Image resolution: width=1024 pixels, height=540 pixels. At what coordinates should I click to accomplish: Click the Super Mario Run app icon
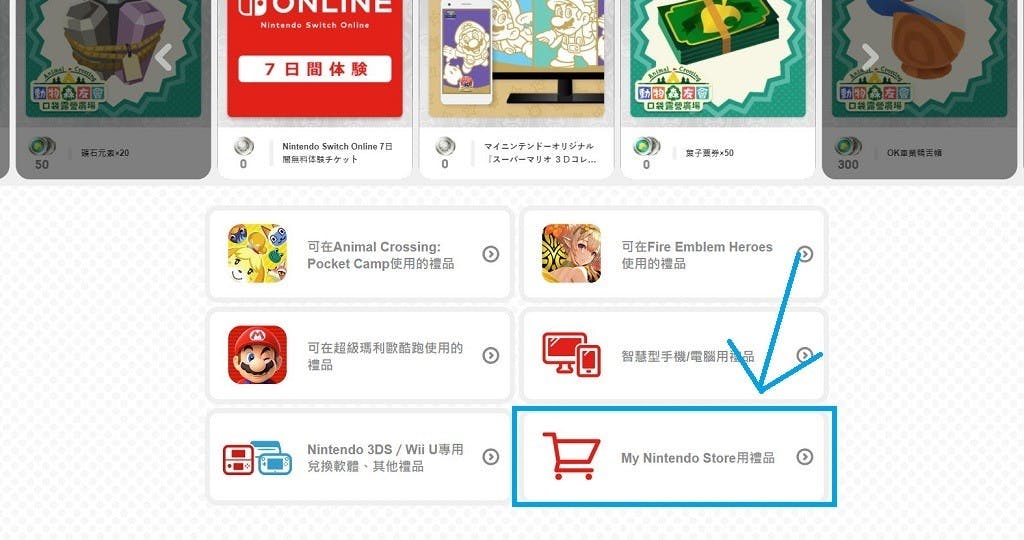click(257, 355)
